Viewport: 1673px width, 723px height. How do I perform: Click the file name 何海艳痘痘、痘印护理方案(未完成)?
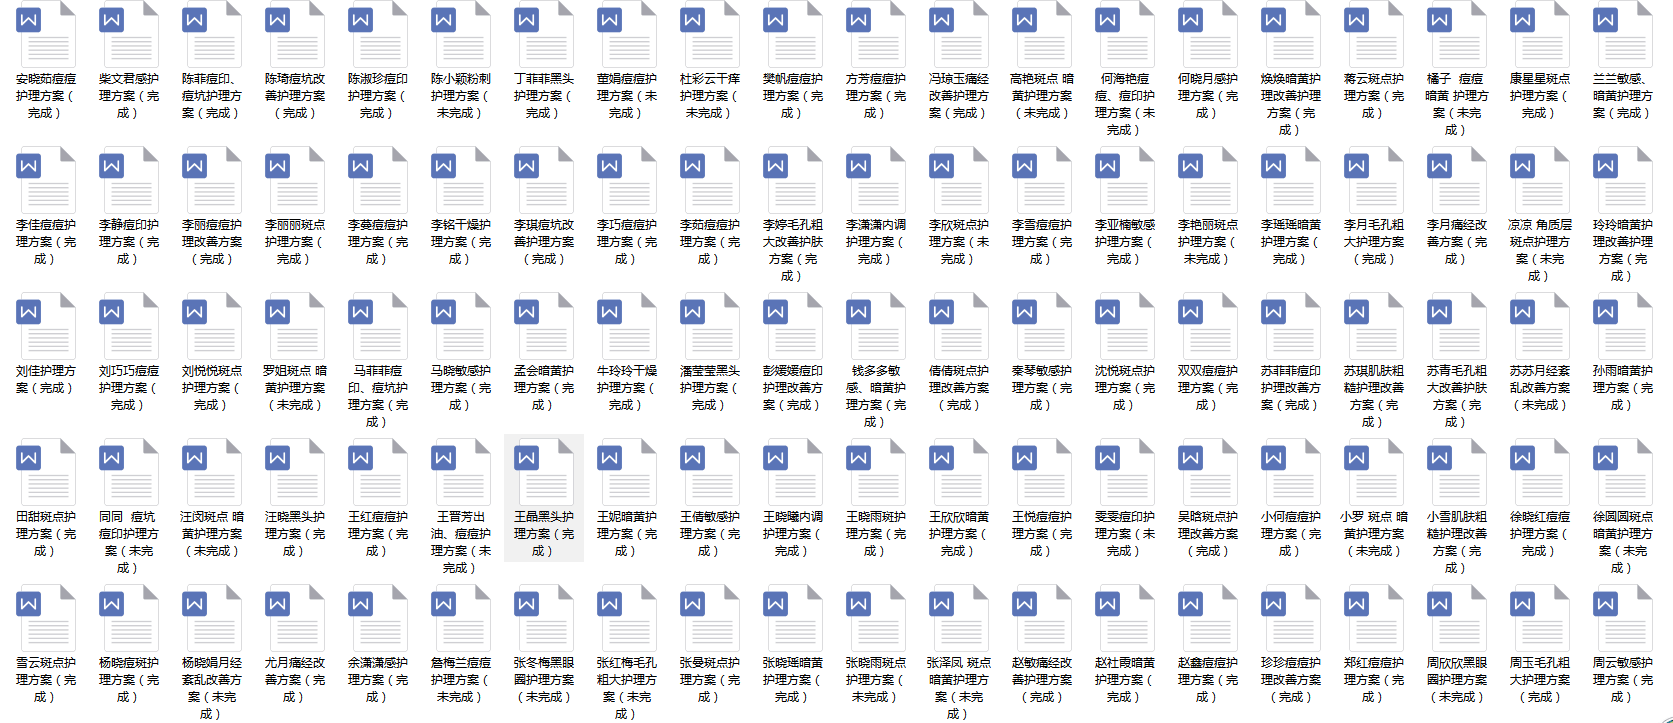pos(1124,104)
